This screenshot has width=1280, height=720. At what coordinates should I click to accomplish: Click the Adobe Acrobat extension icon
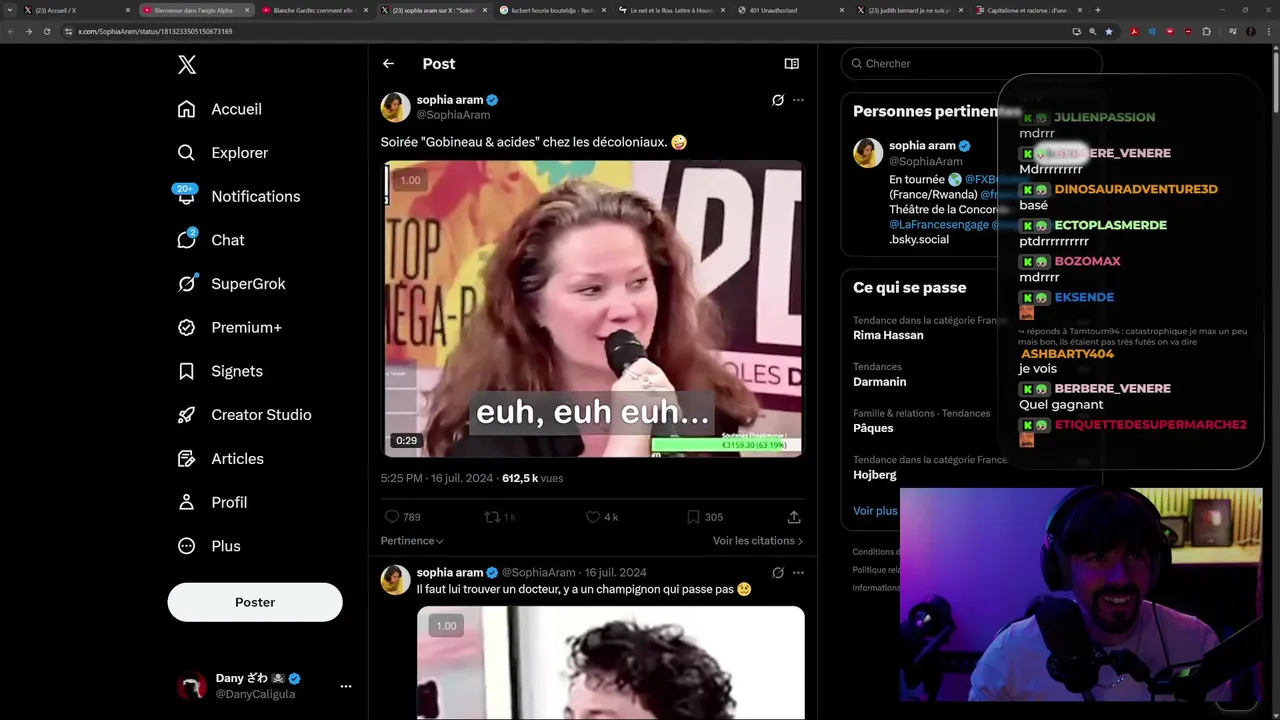click(1134, 31)
